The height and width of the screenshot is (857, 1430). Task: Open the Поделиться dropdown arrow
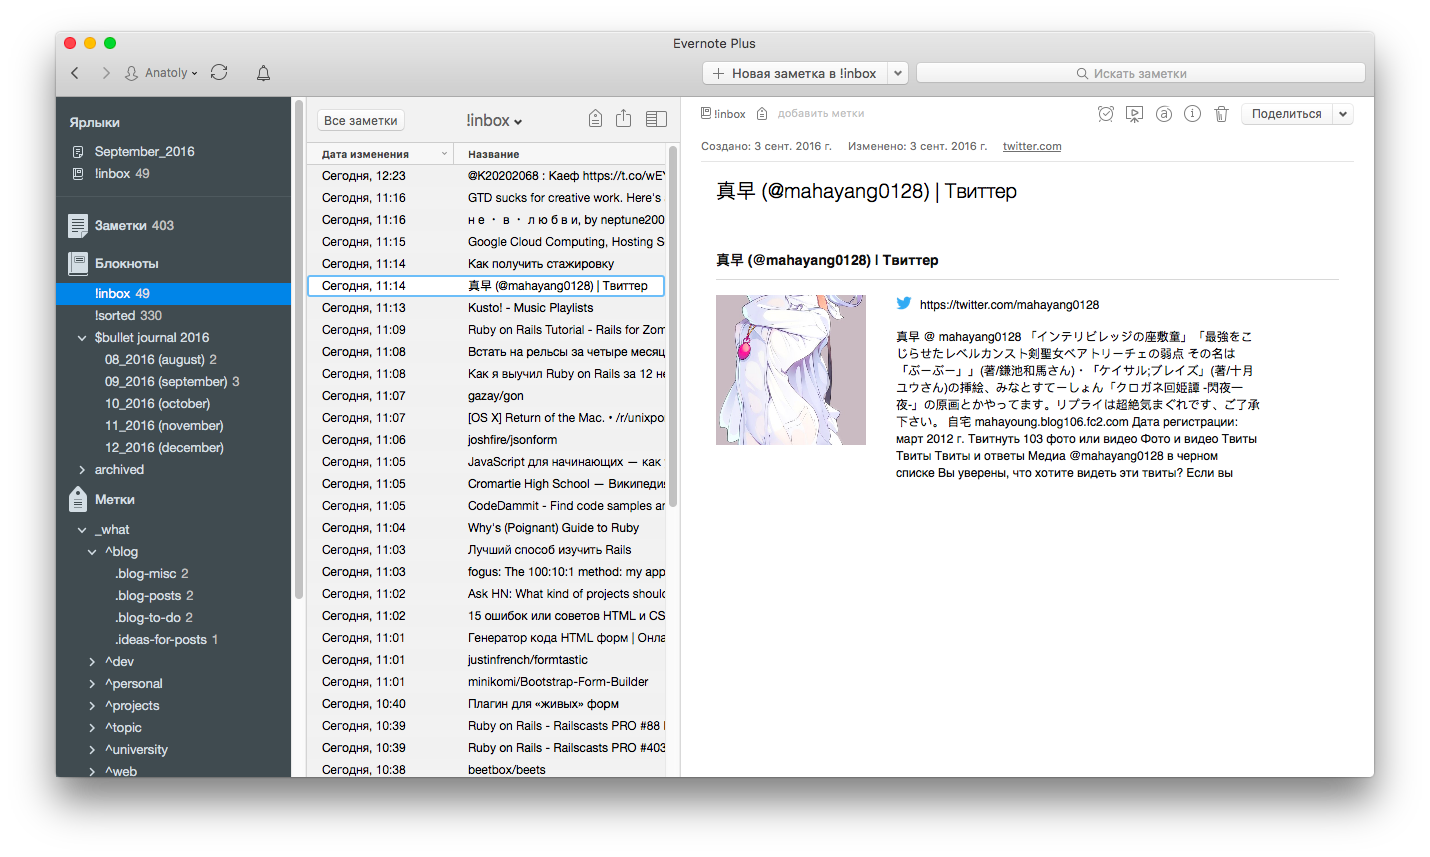coord(1344,114)
